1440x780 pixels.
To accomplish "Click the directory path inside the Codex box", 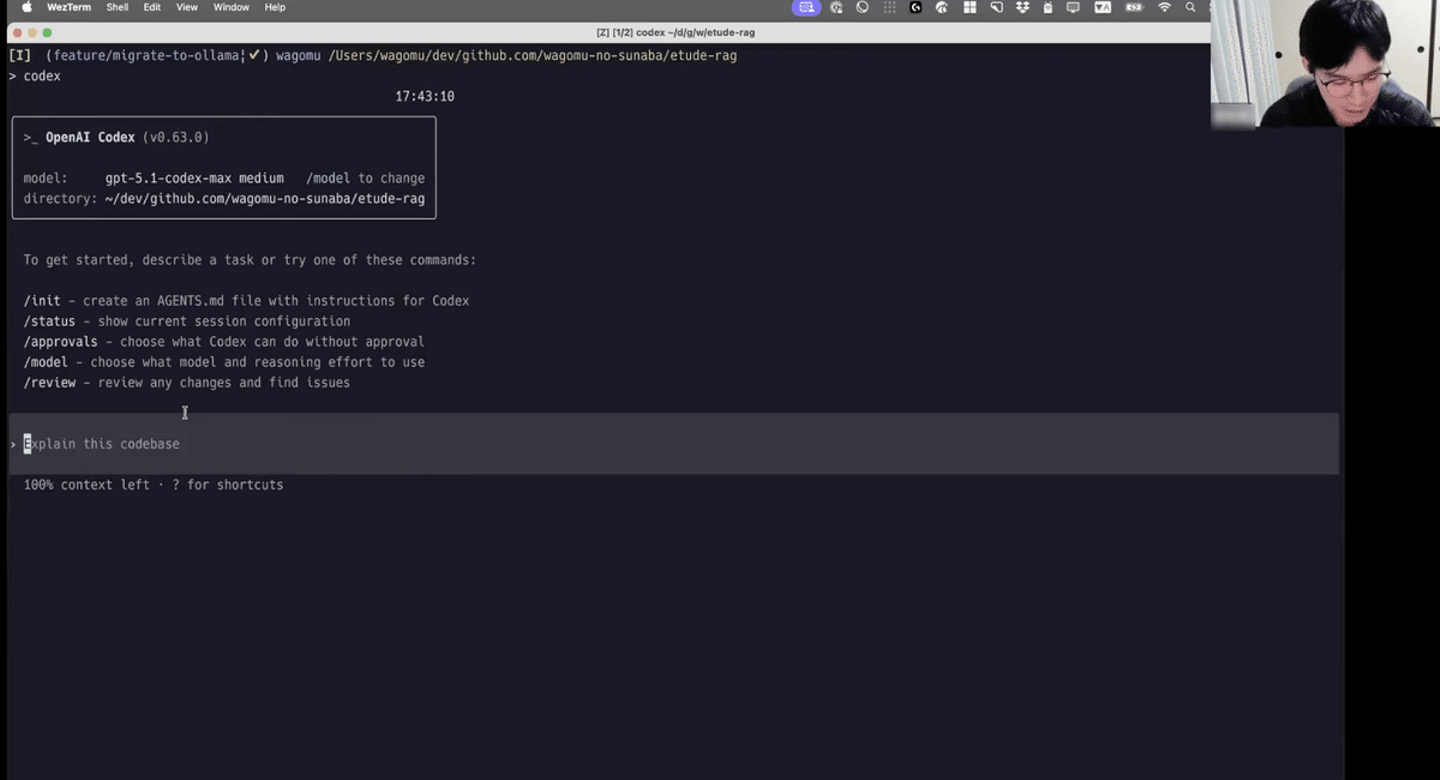I will point(265,199).
